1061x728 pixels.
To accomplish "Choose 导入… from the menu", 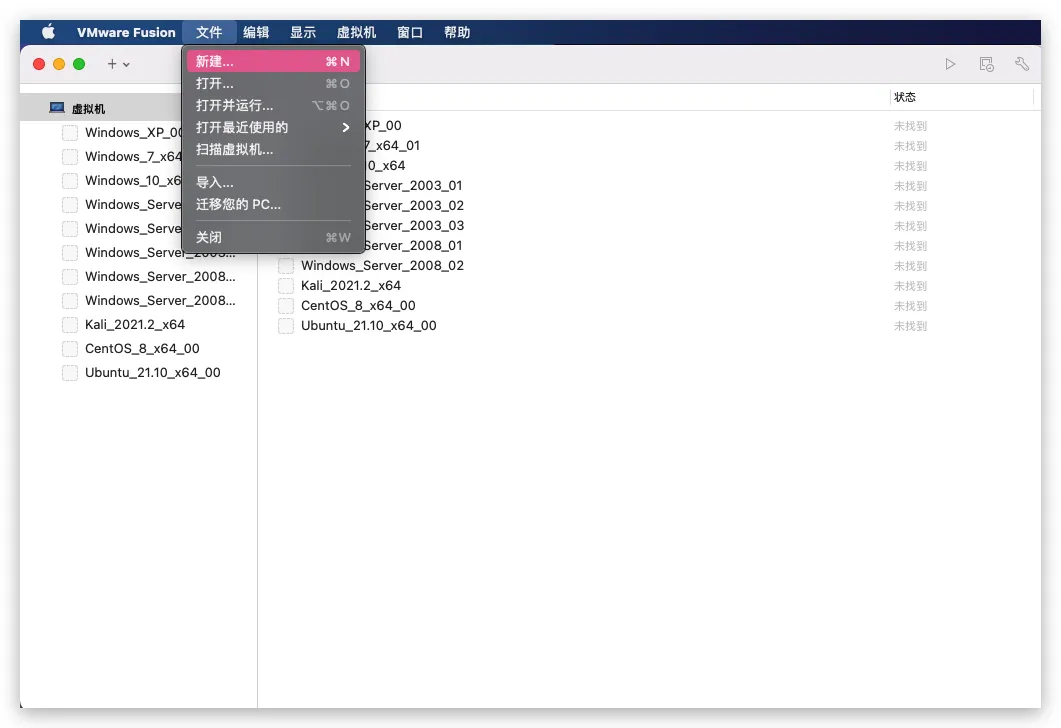I will [273, 182].
